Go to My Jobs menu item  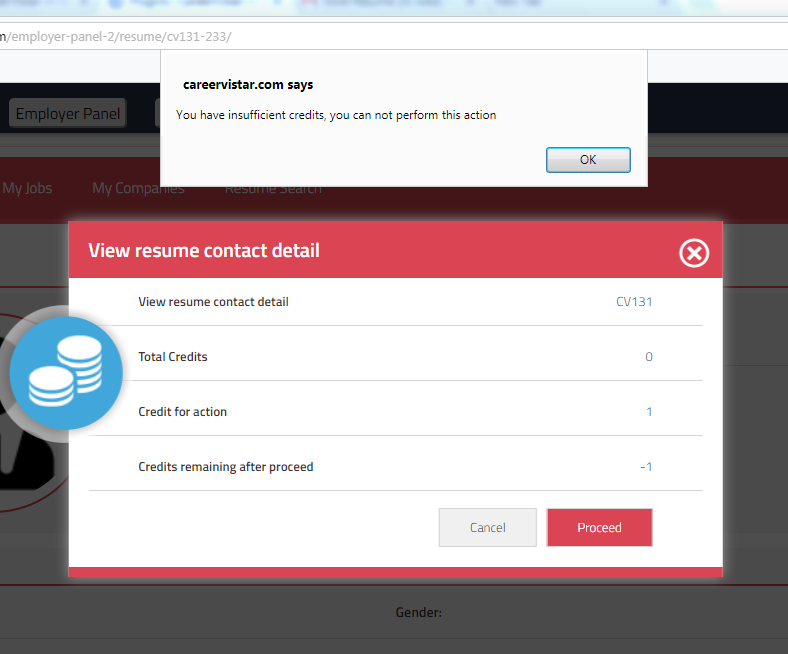pyautogui.click(x=27, y=188)
